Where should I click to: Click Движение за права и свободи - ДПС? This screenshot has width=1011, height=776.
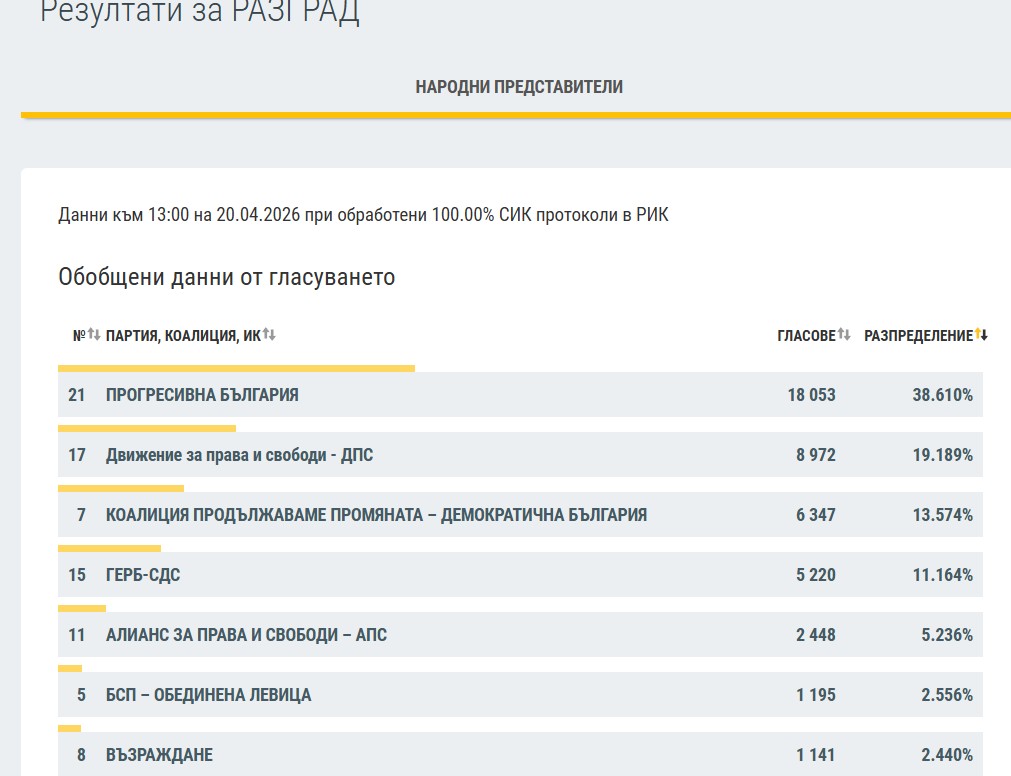(239, 455)
